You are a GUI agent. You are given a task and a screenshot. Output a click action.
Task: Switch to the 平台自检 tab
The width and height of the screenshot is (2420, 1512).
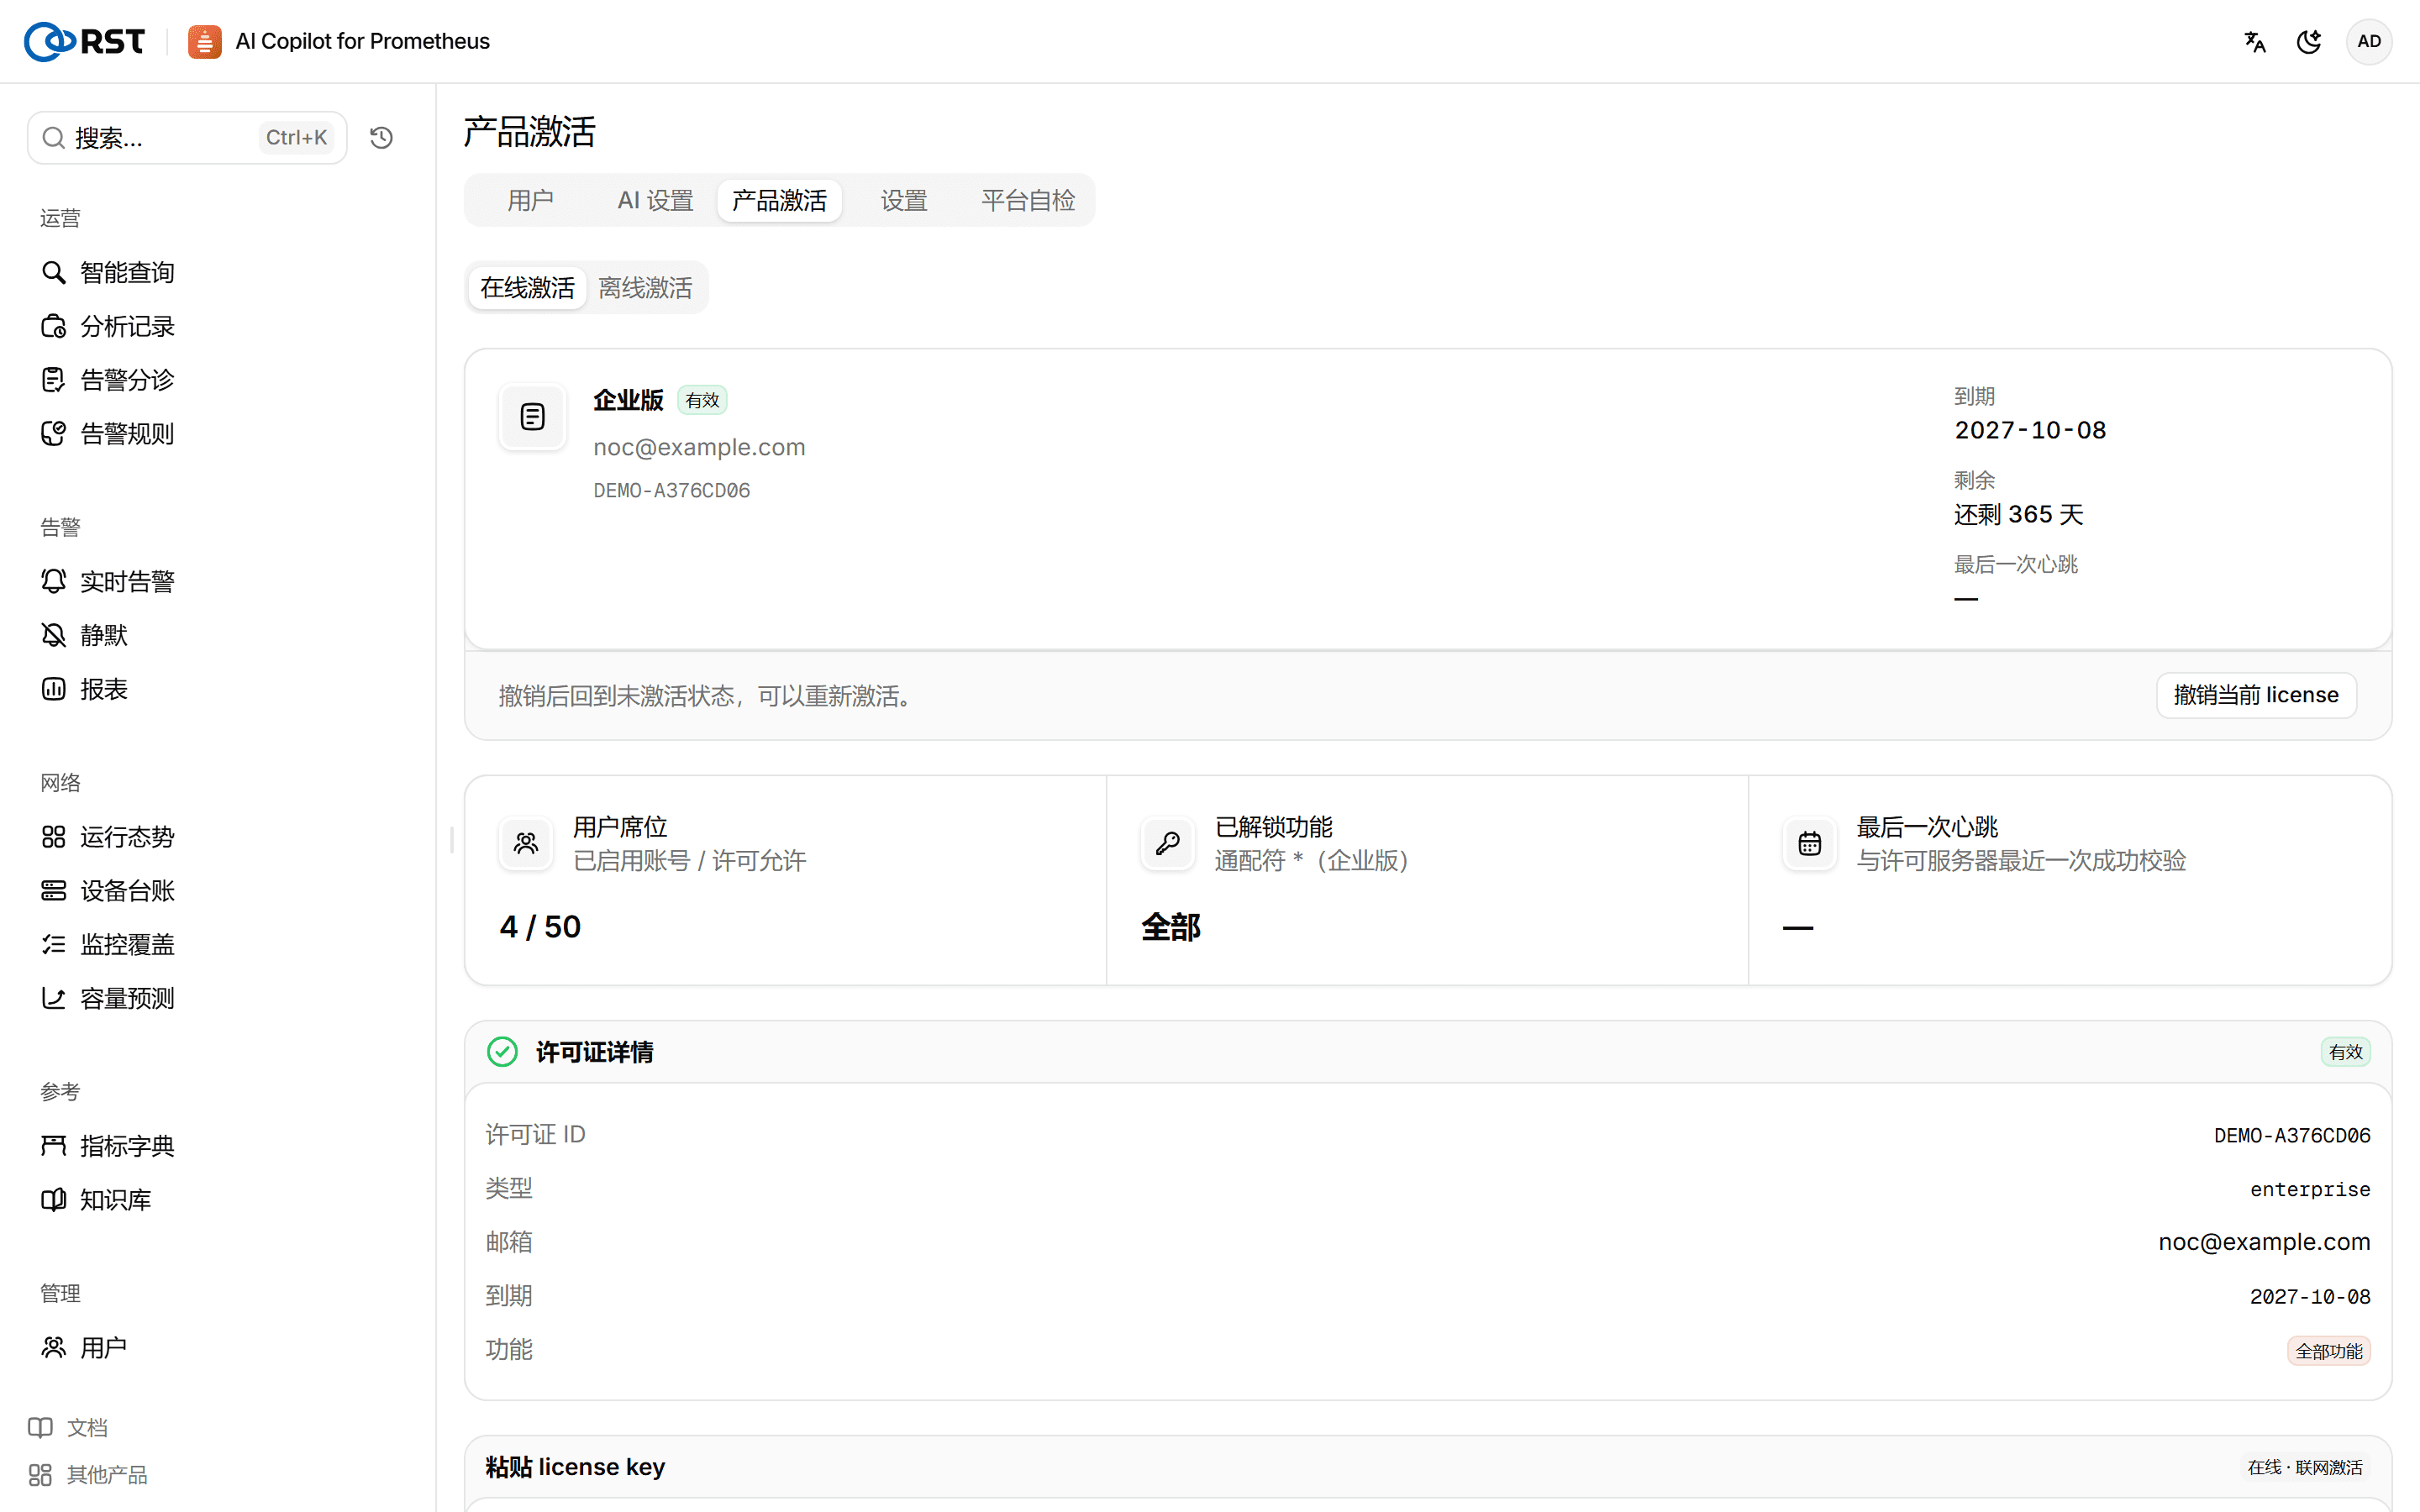click(x=1028, y=200)
